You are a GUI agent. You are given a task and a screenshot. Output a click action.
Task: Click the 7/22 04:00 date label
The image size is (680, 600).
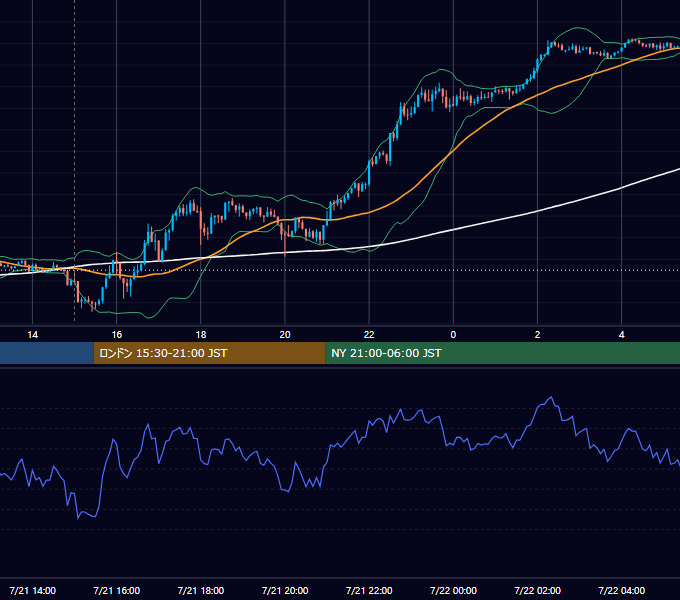click(x=621, y=590)
